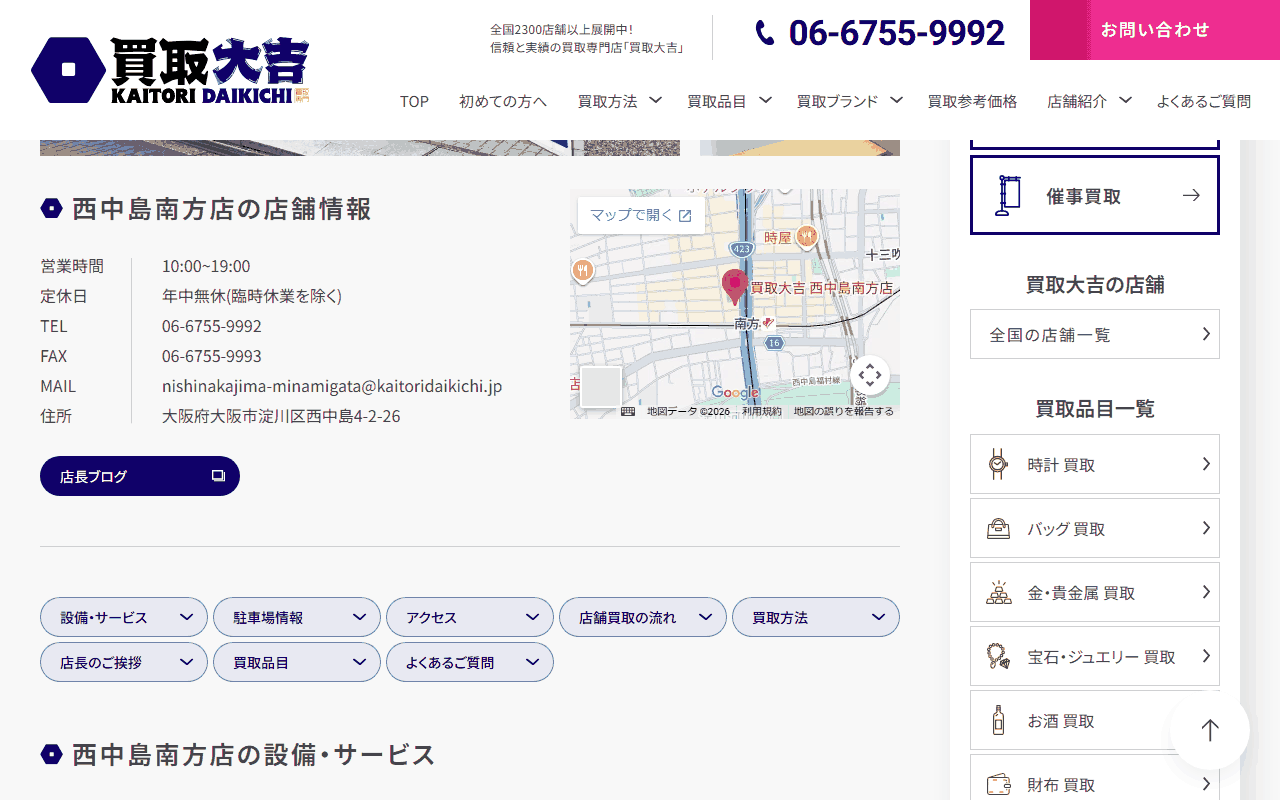1280x800 pixels.
Task: Click the orange restaurant marker near 時屋
Action: (807, 237)
